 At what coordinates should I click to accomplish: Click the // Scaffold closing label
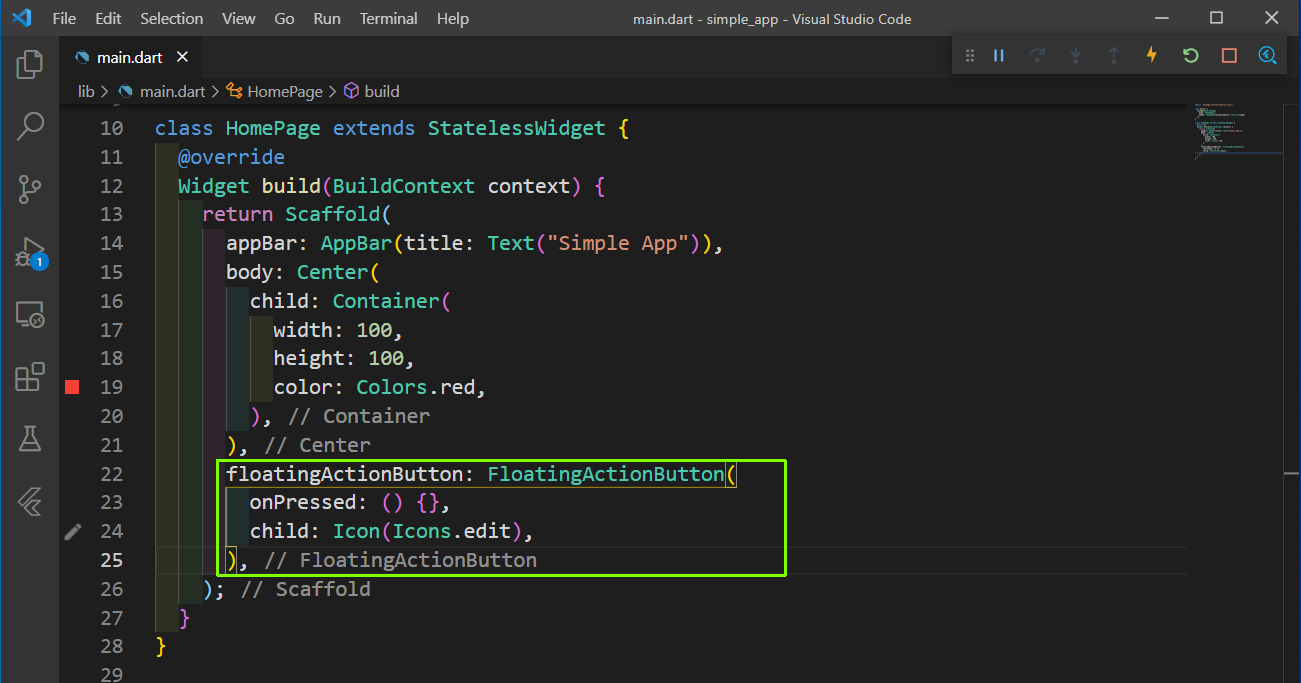click(x=305, y=589)
